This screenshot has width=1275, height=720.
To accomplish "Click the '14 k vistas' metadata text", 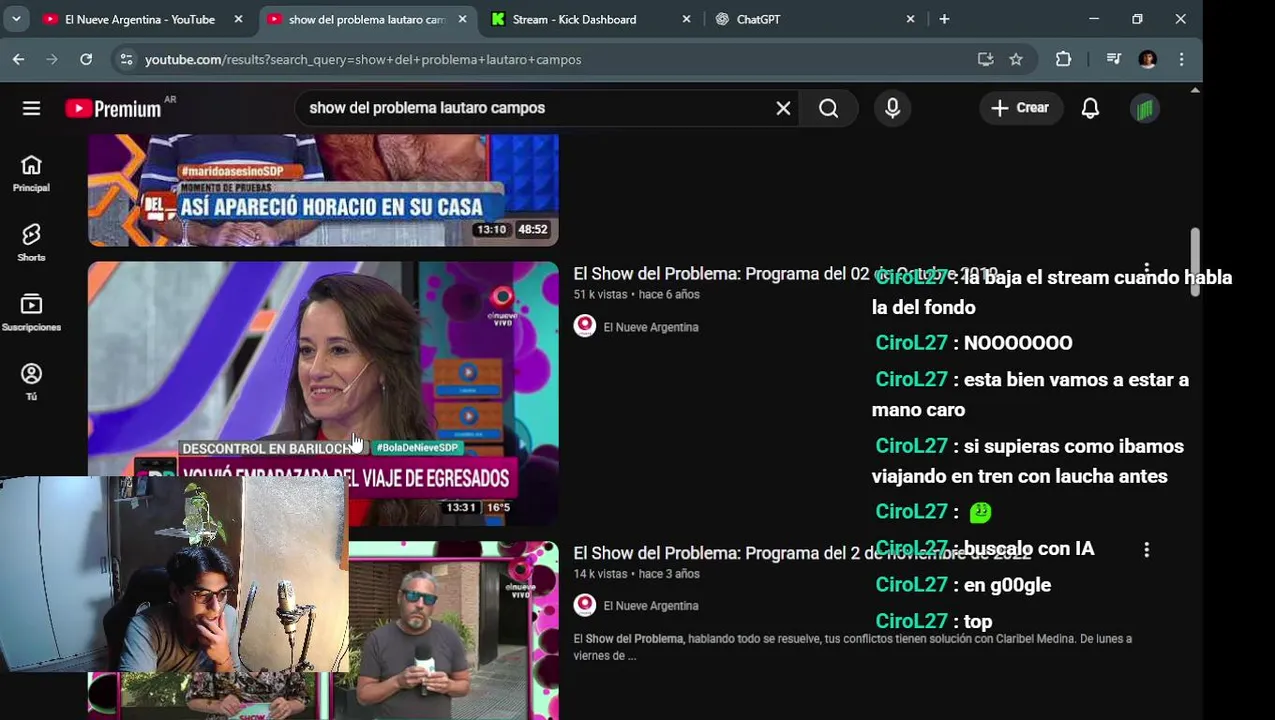I will pos(600,574).
